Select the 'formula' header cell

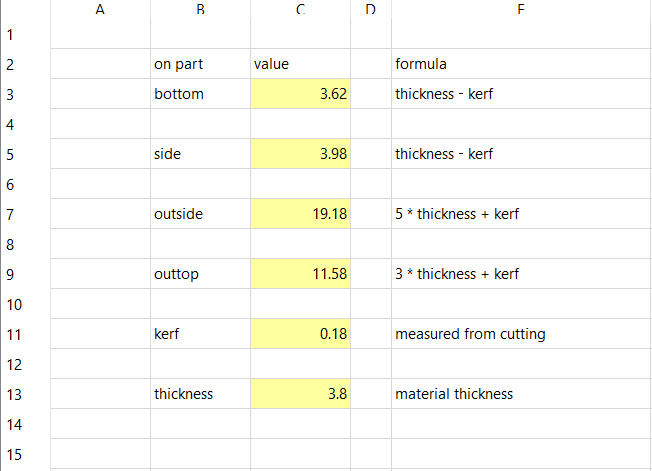pyautogui.click(x=520, y=64)
